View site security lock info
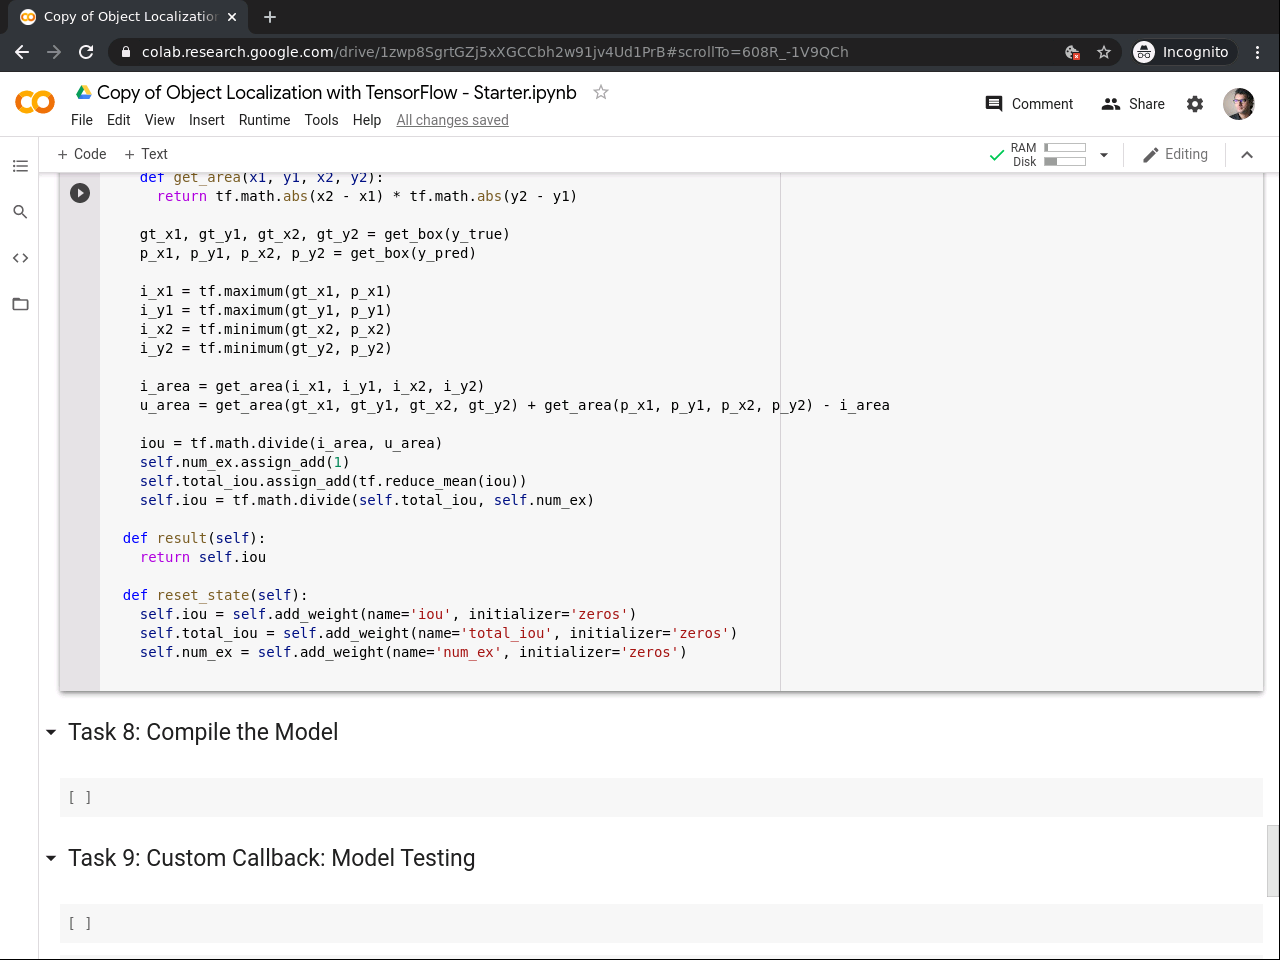Image resolution: width=1280 pixels, height=960 pixels. click(126, 52)
